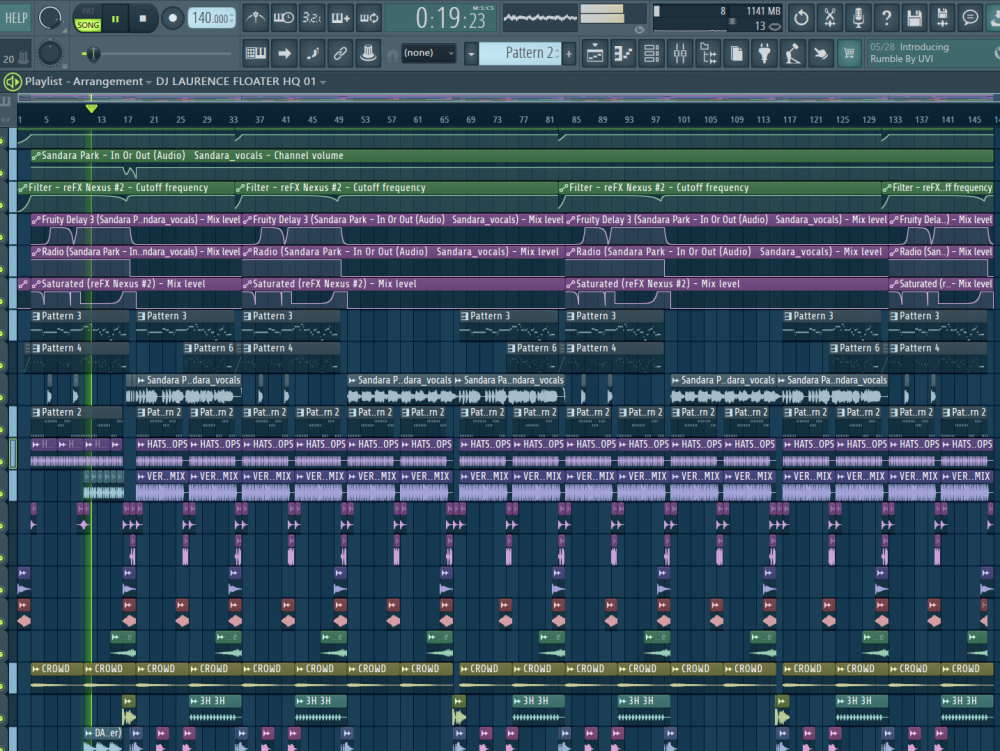This screenshot has width=1000, height=751.
Task: Click the tempo tapper icon
Action: tap(793, 54)
